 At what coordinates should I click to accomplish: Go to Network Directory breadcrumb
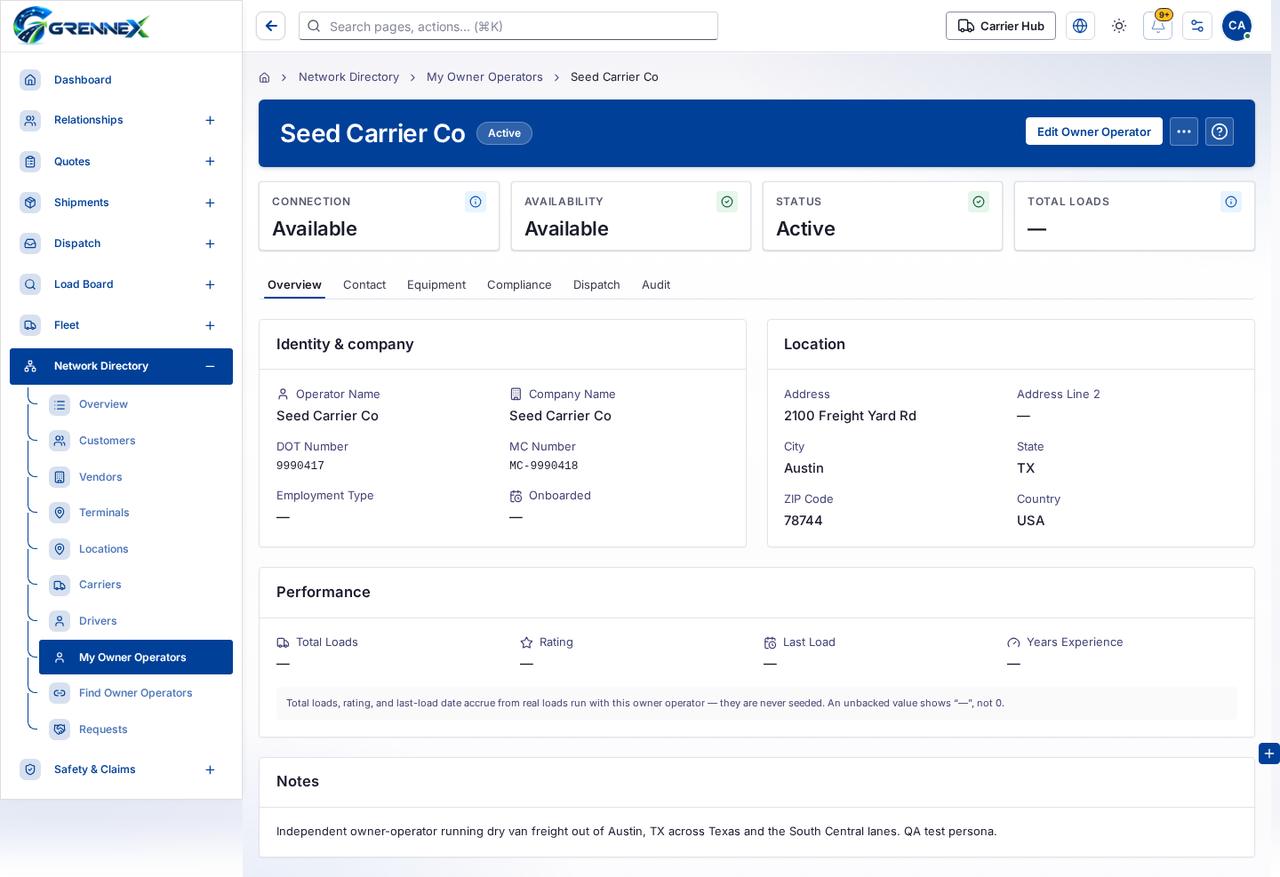coord(349,77)
